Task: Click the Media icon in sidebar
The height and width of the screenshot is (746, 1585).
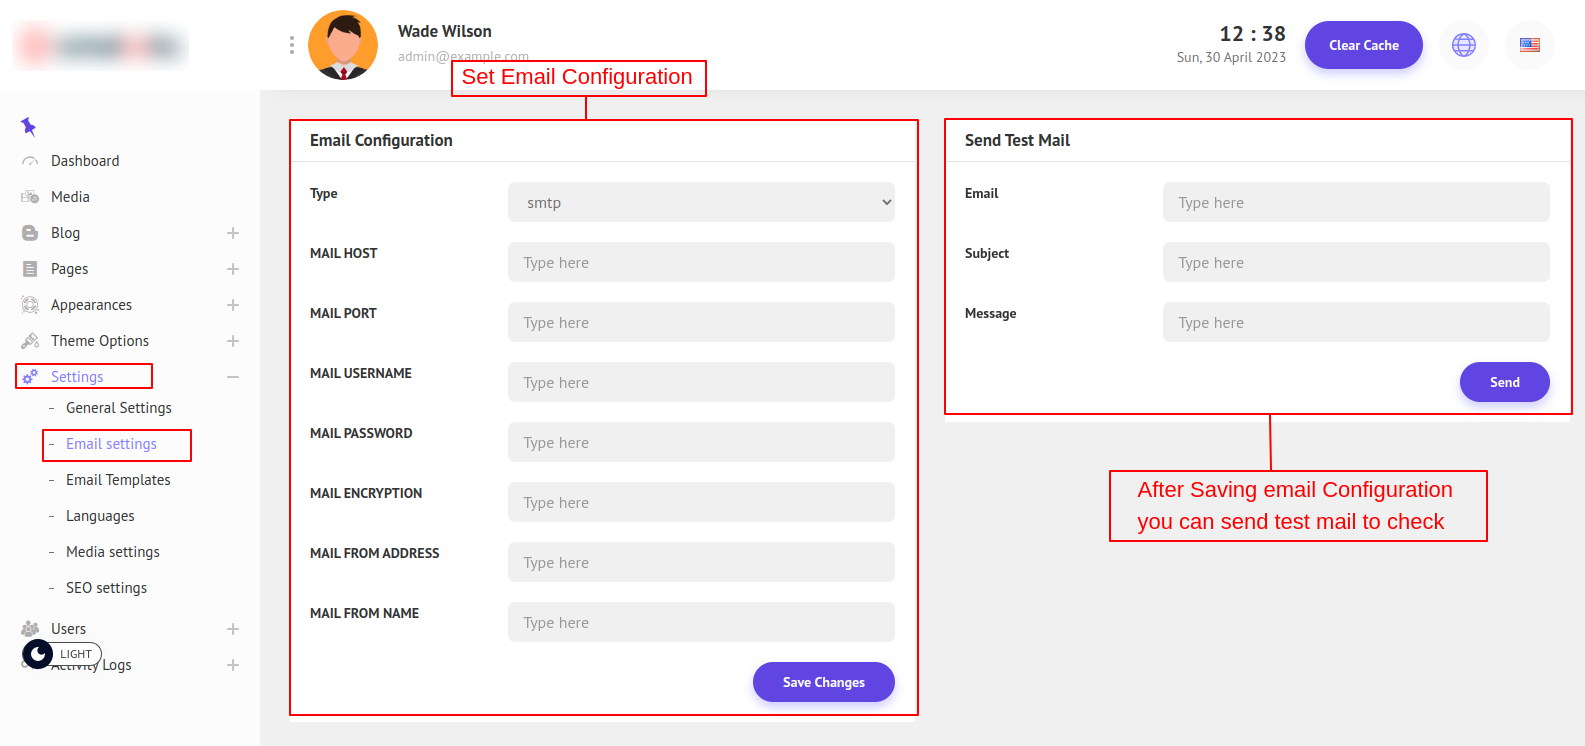Action: pyautogui.click(x=30, y=197)
